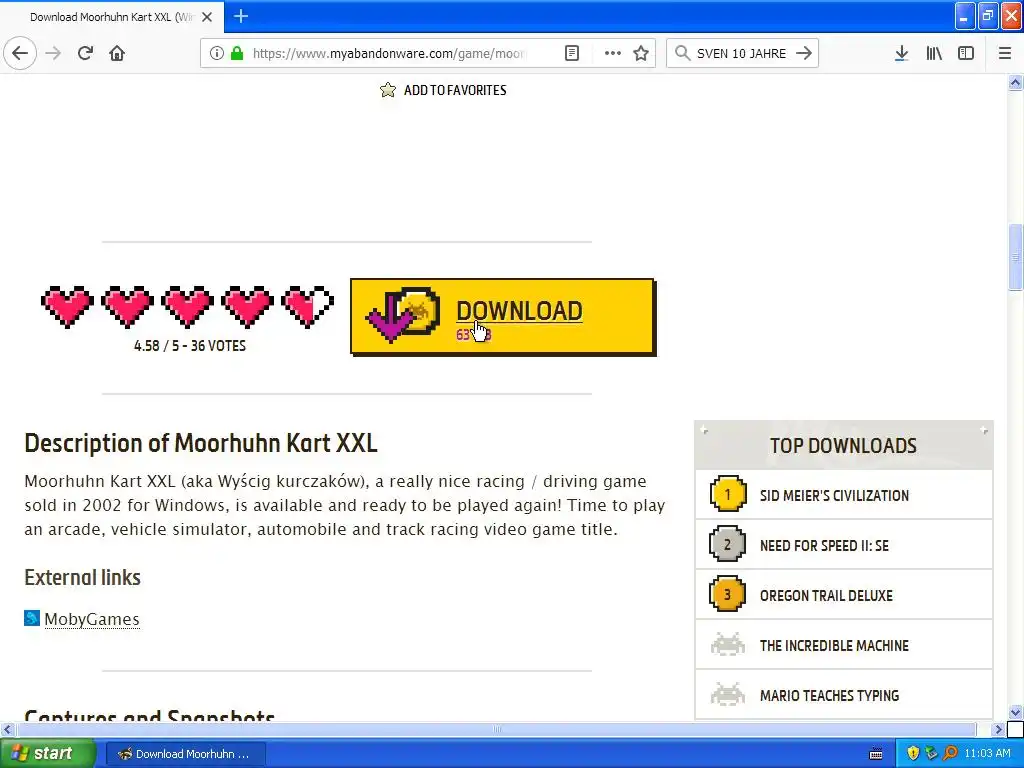The width and height of the screenshot is (1024, 768).
Task: Open the downloads panel arrow icon
Action: 901,53
